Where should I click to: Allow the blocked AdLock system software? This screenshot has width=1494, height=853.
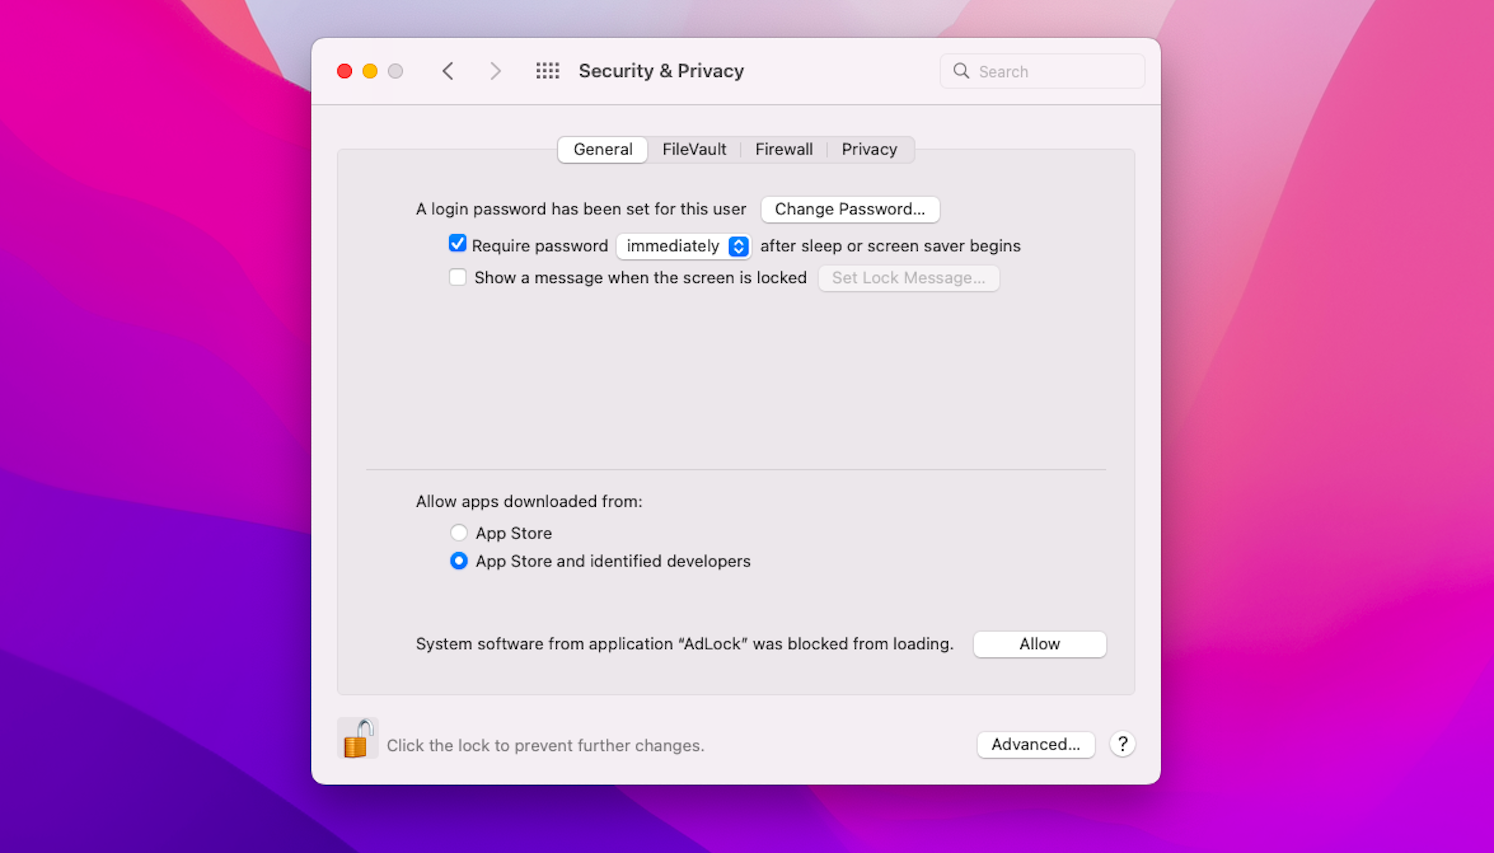click(x=1040, y=644)
